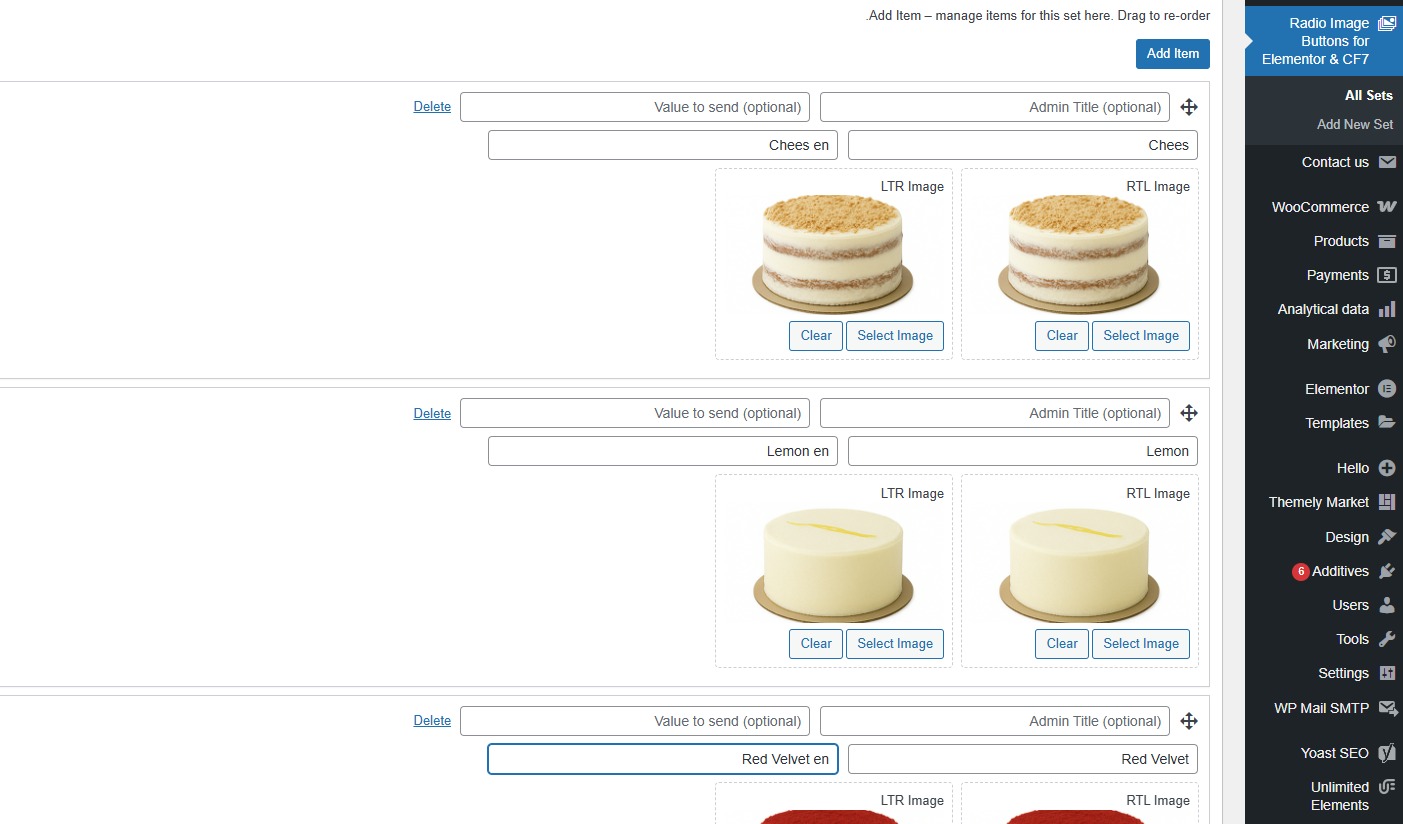Open Additives with the red notification badge
The width and height of the screenshot is (1403, 824).
(x=1343, y=571)
